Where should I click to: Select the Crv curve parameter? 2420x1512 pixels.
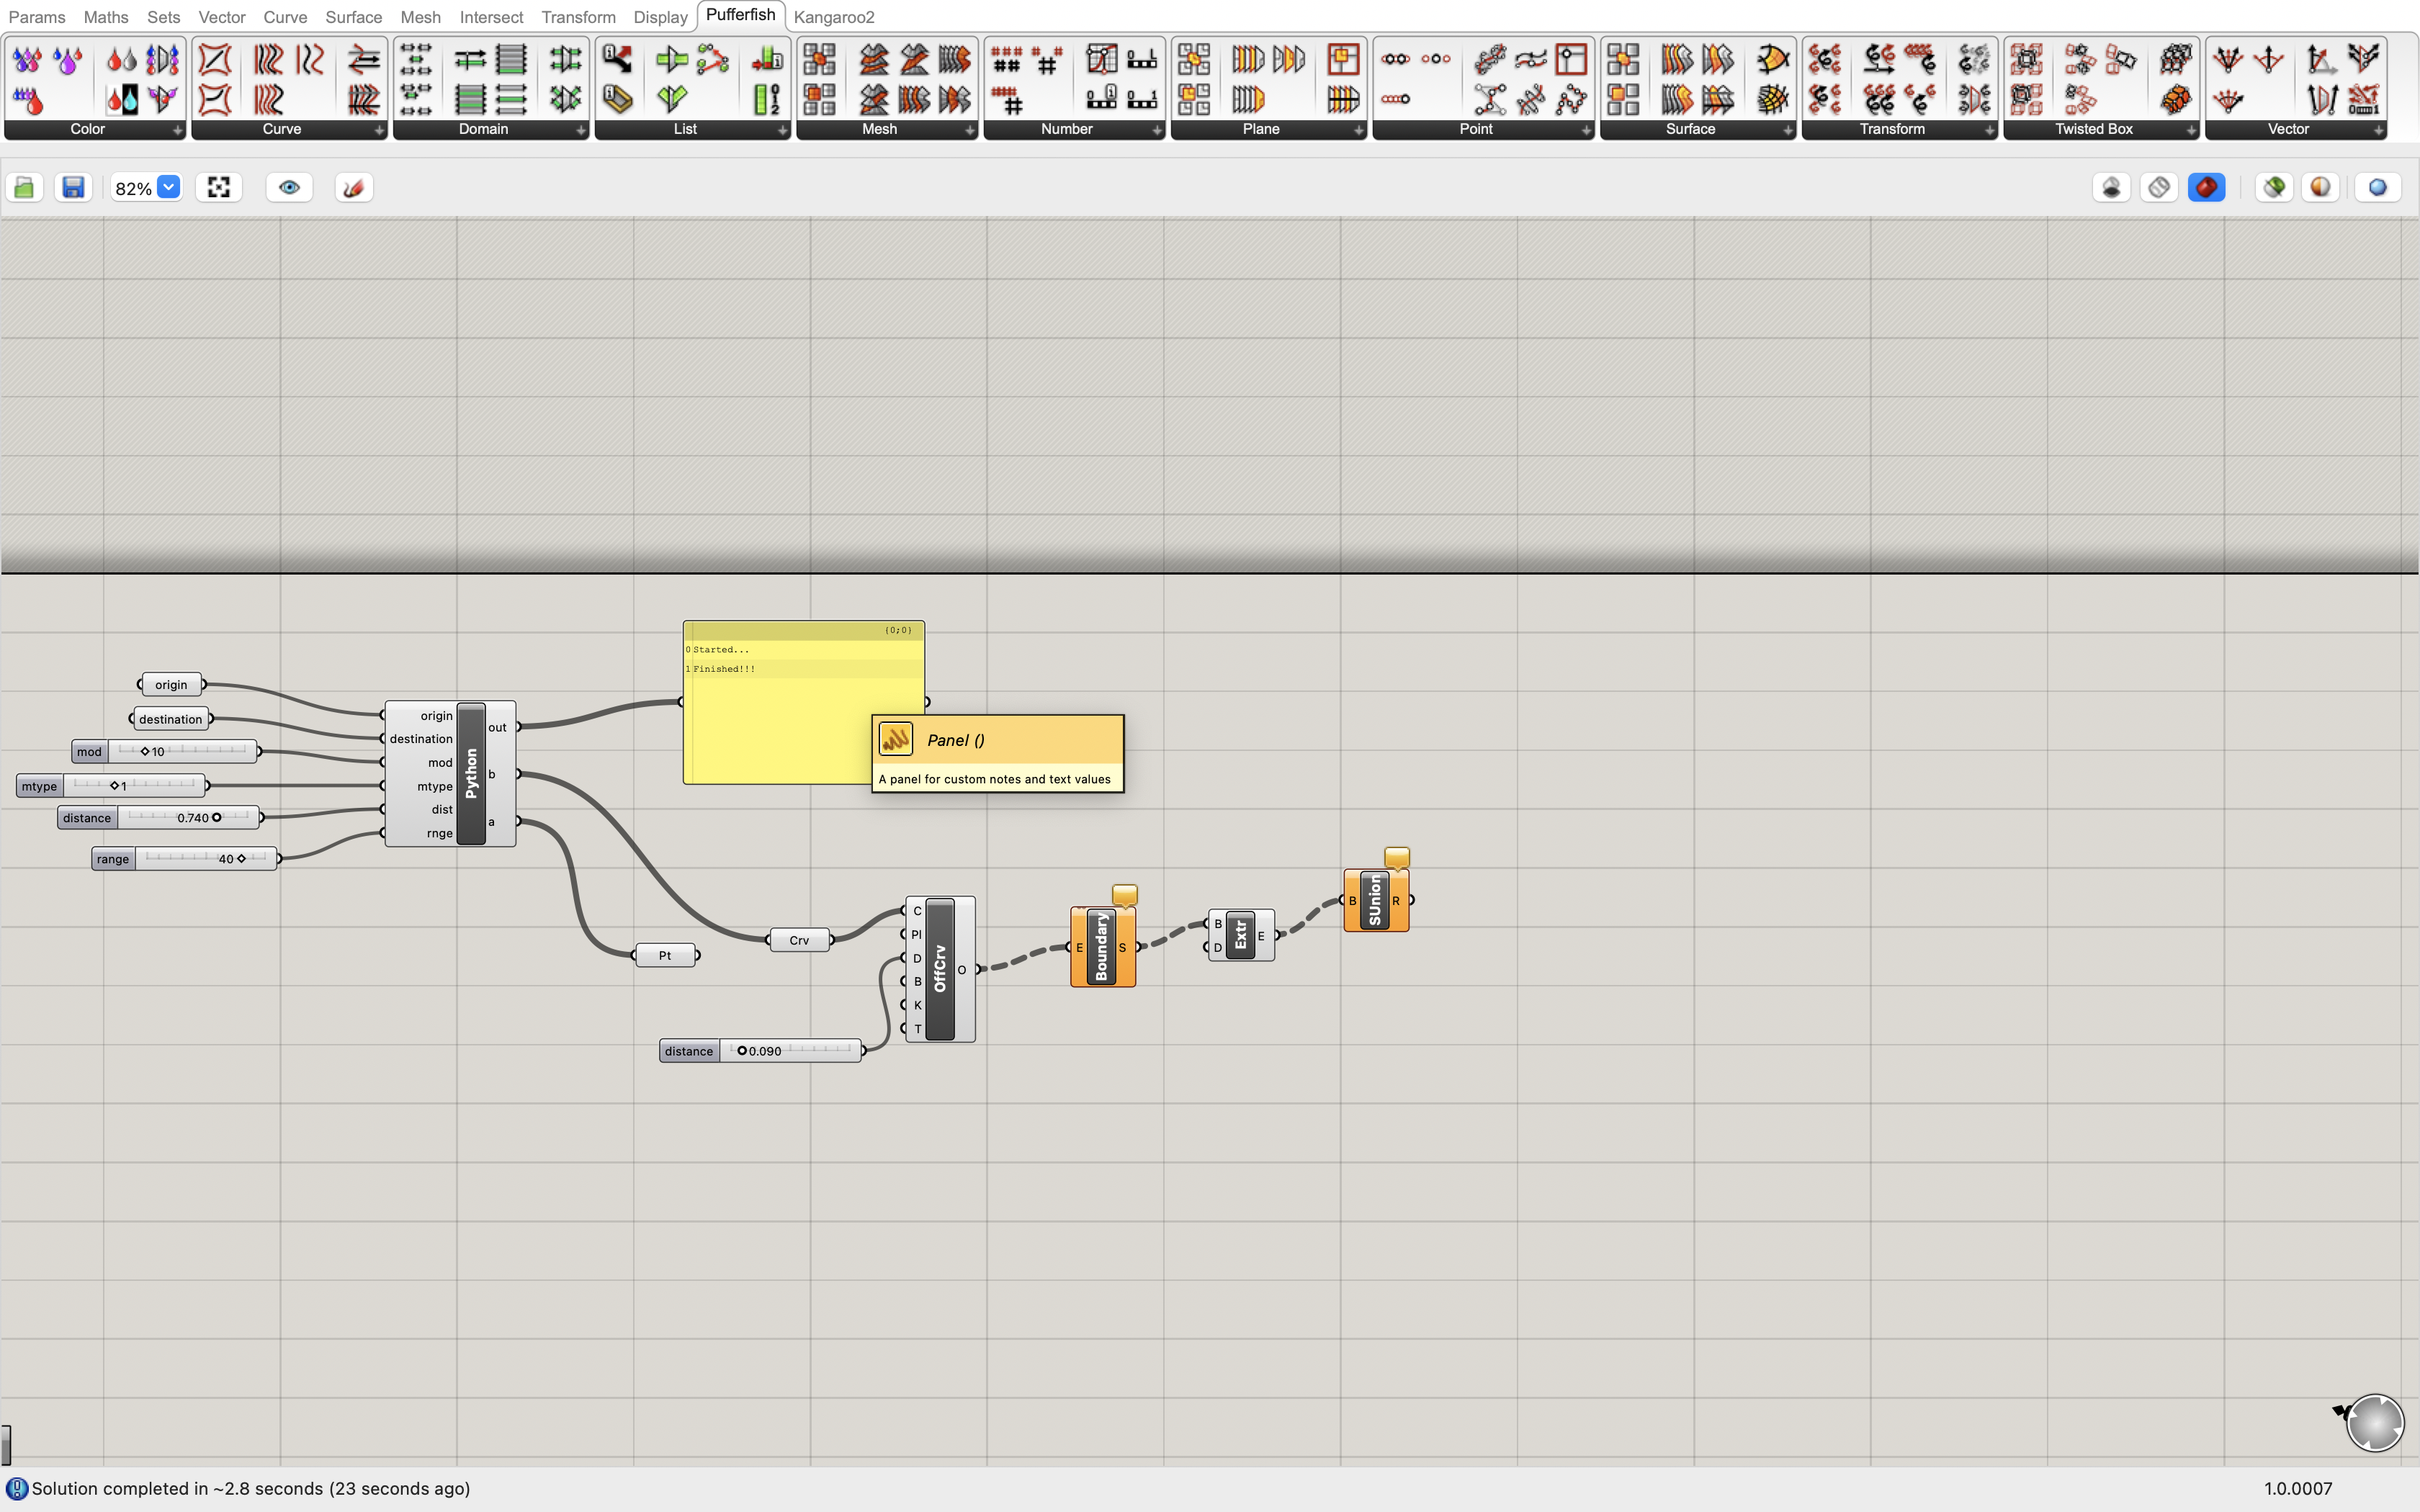tap(800, 939)
